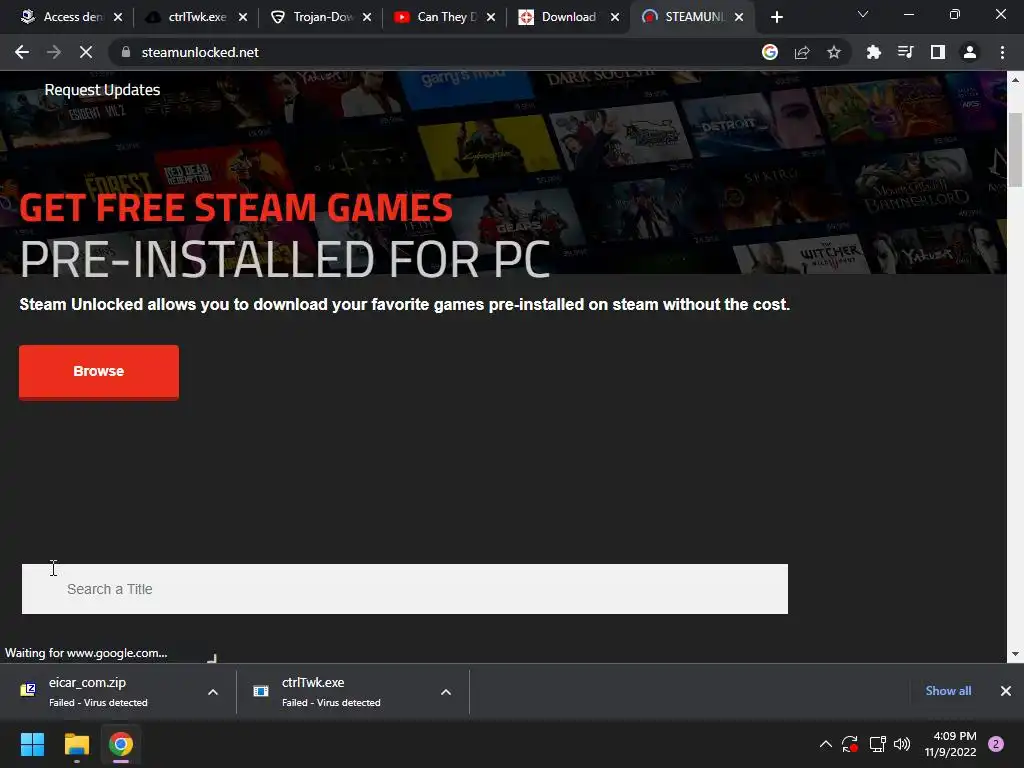
Task: Show hidden system tray icons
Action: [825, 744]
